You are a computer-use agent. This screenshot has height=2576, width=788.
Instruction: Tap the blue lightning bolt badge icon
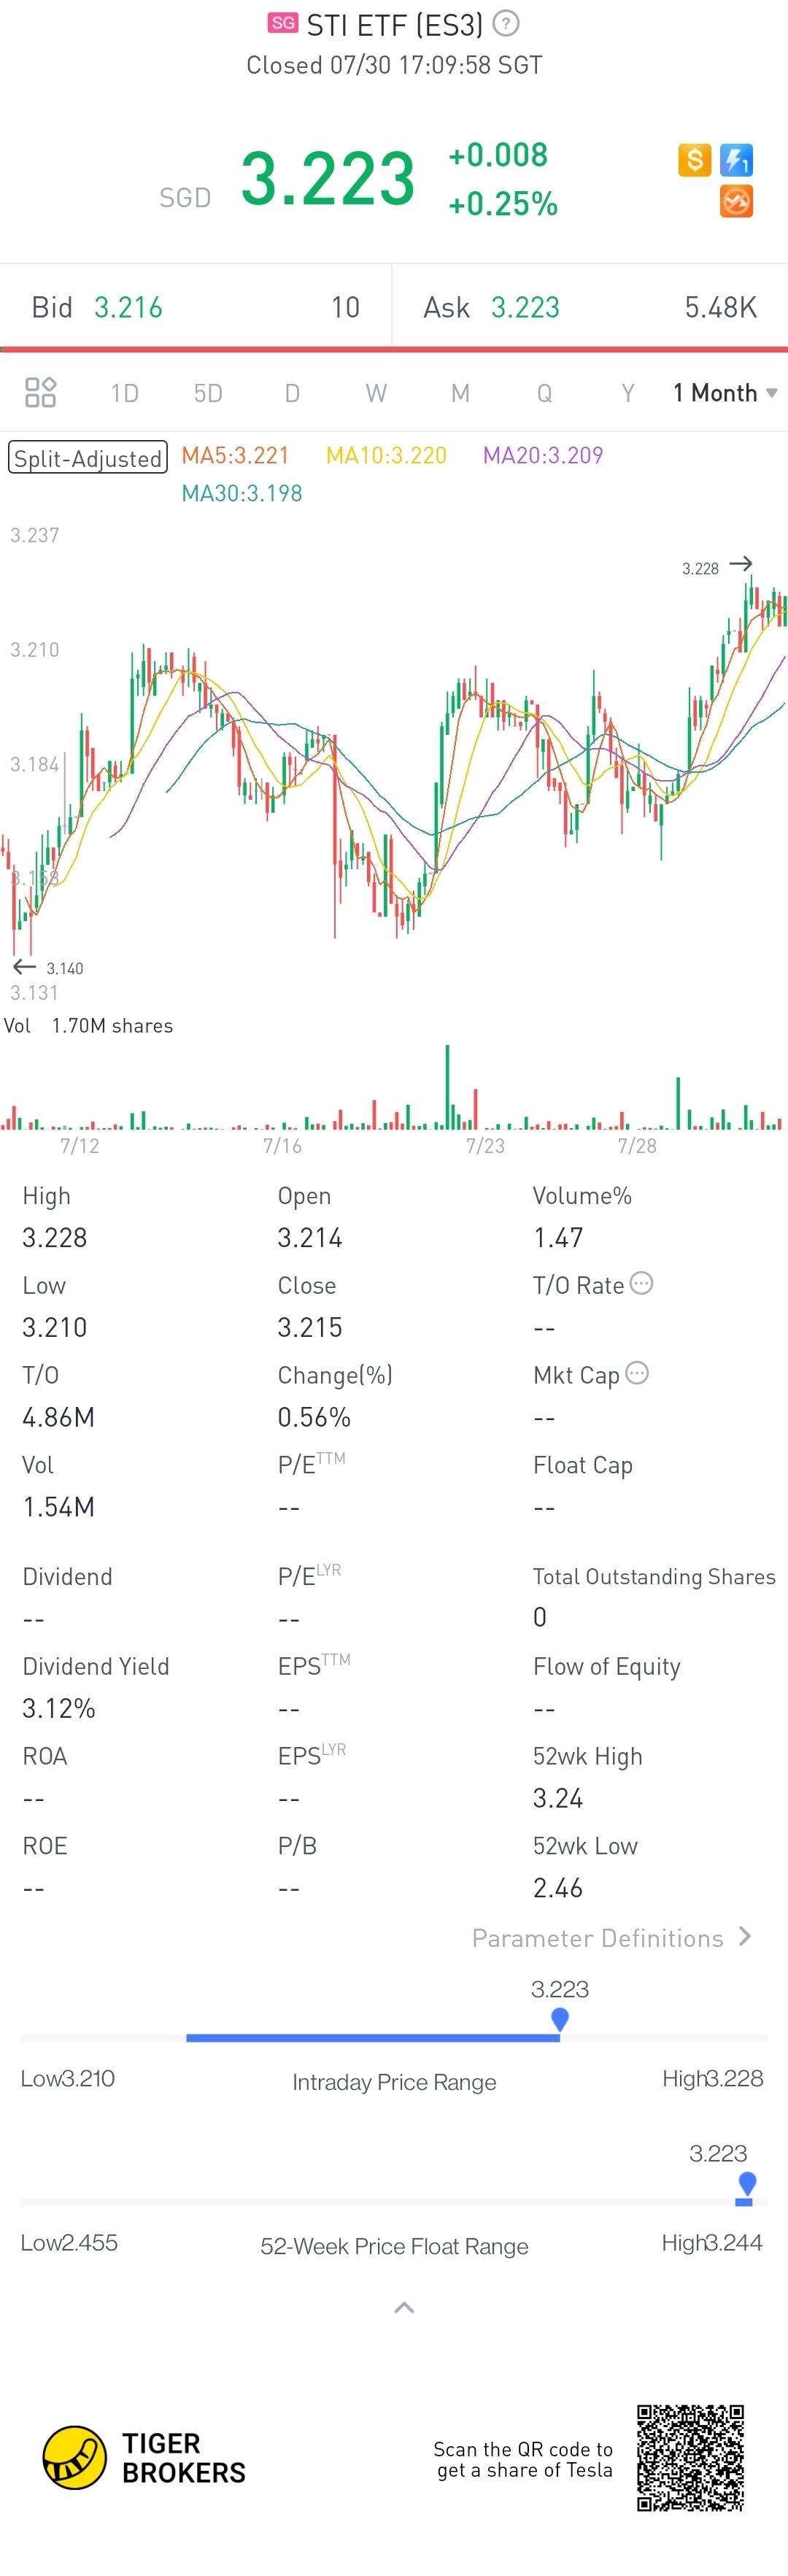click(737, 159)
